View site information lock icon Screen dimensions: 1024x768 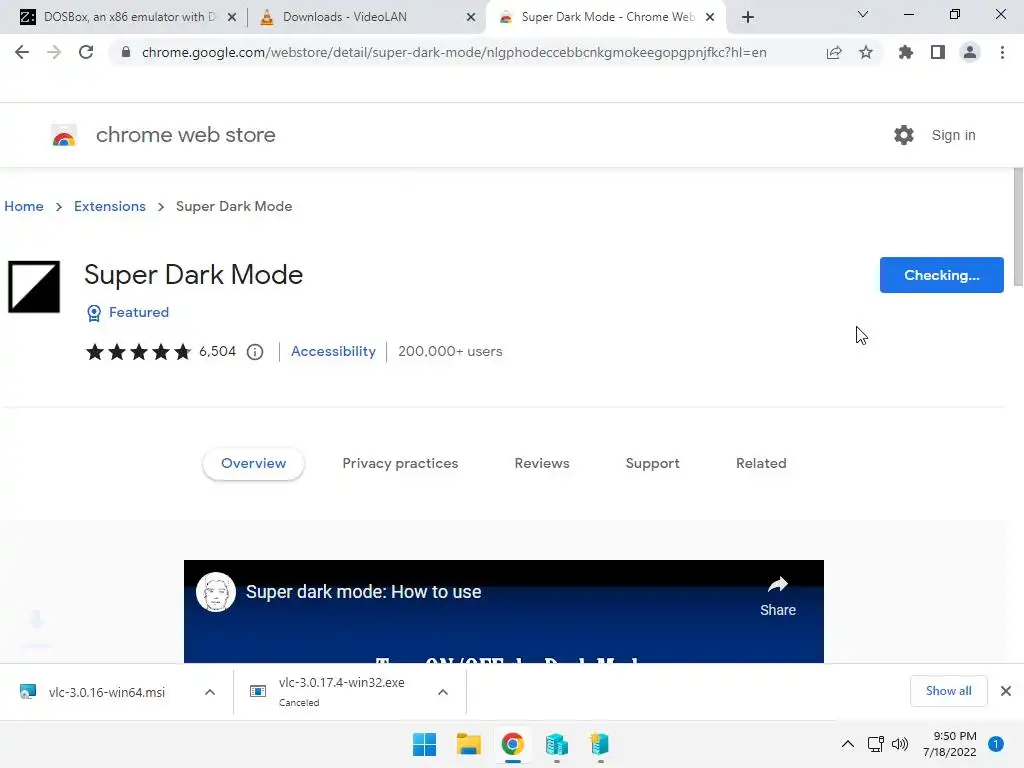(126, 52)
